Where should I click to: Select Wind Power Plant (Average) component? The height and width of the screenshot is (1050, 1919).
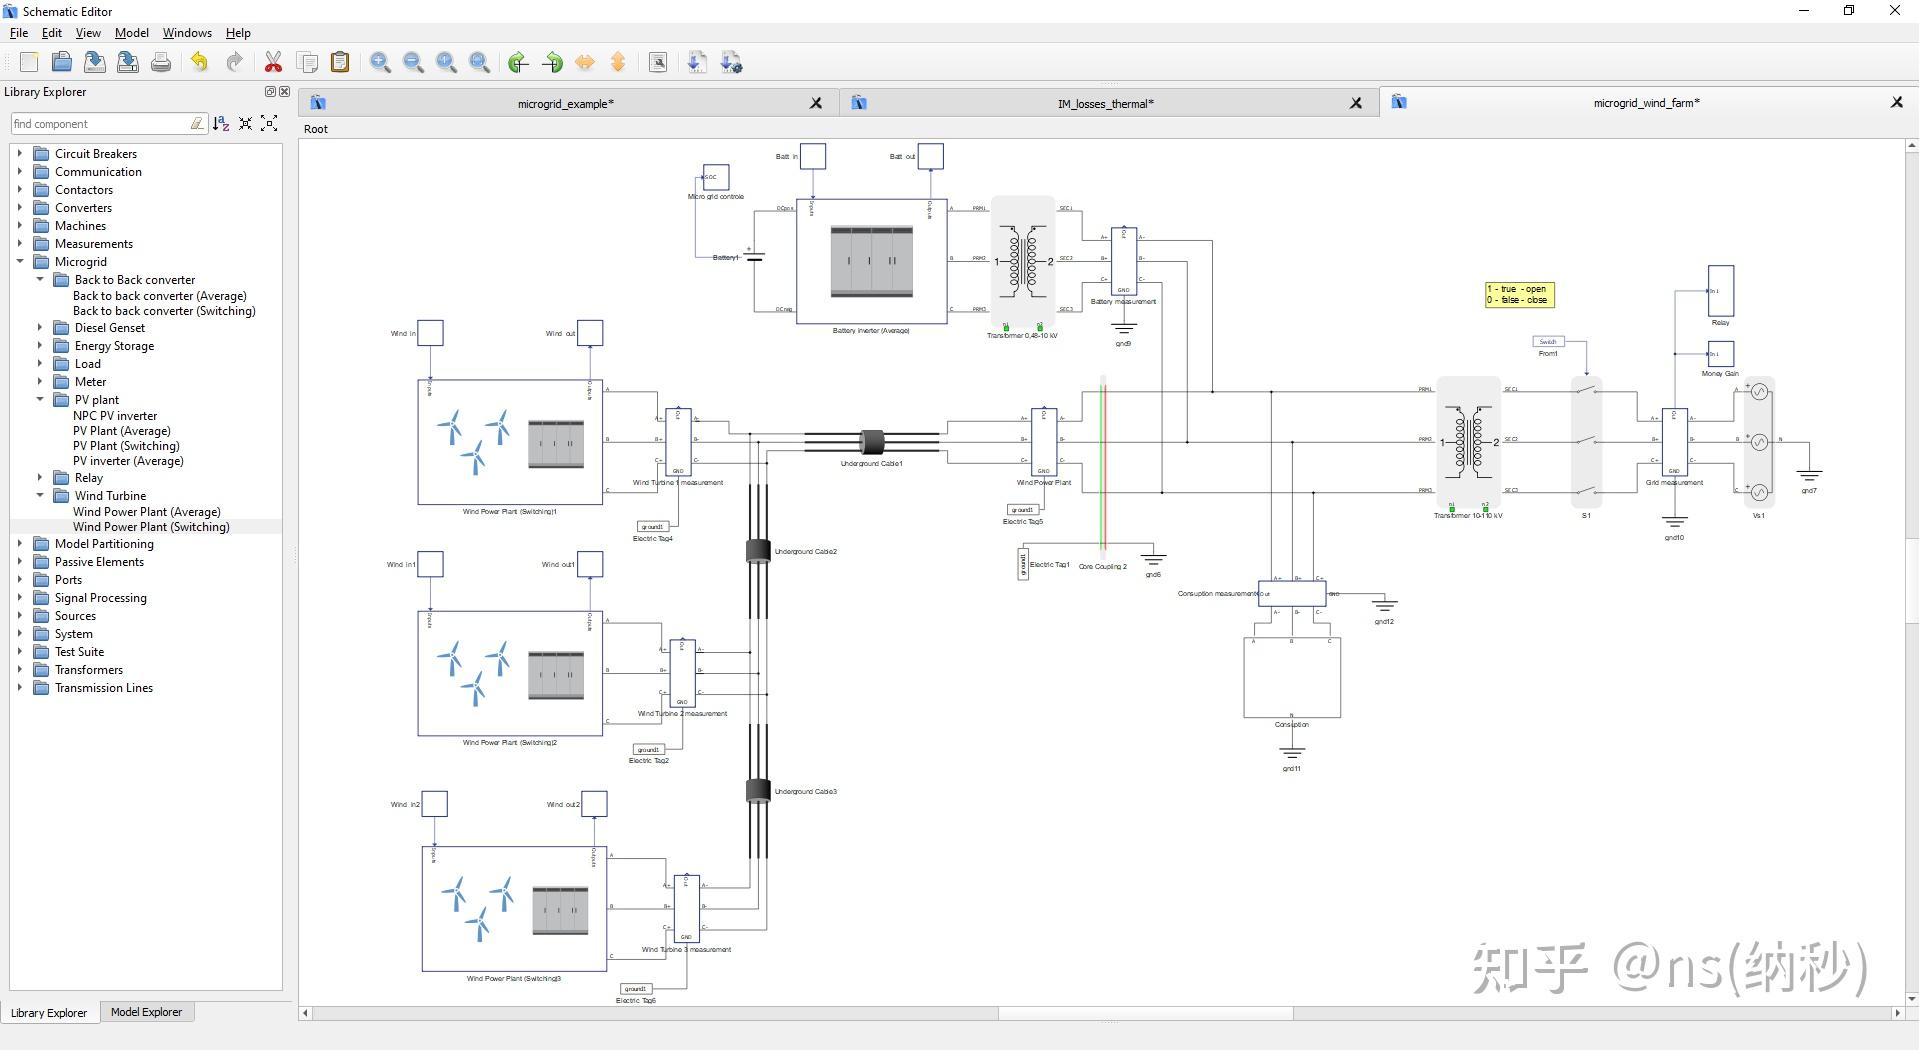147,512
